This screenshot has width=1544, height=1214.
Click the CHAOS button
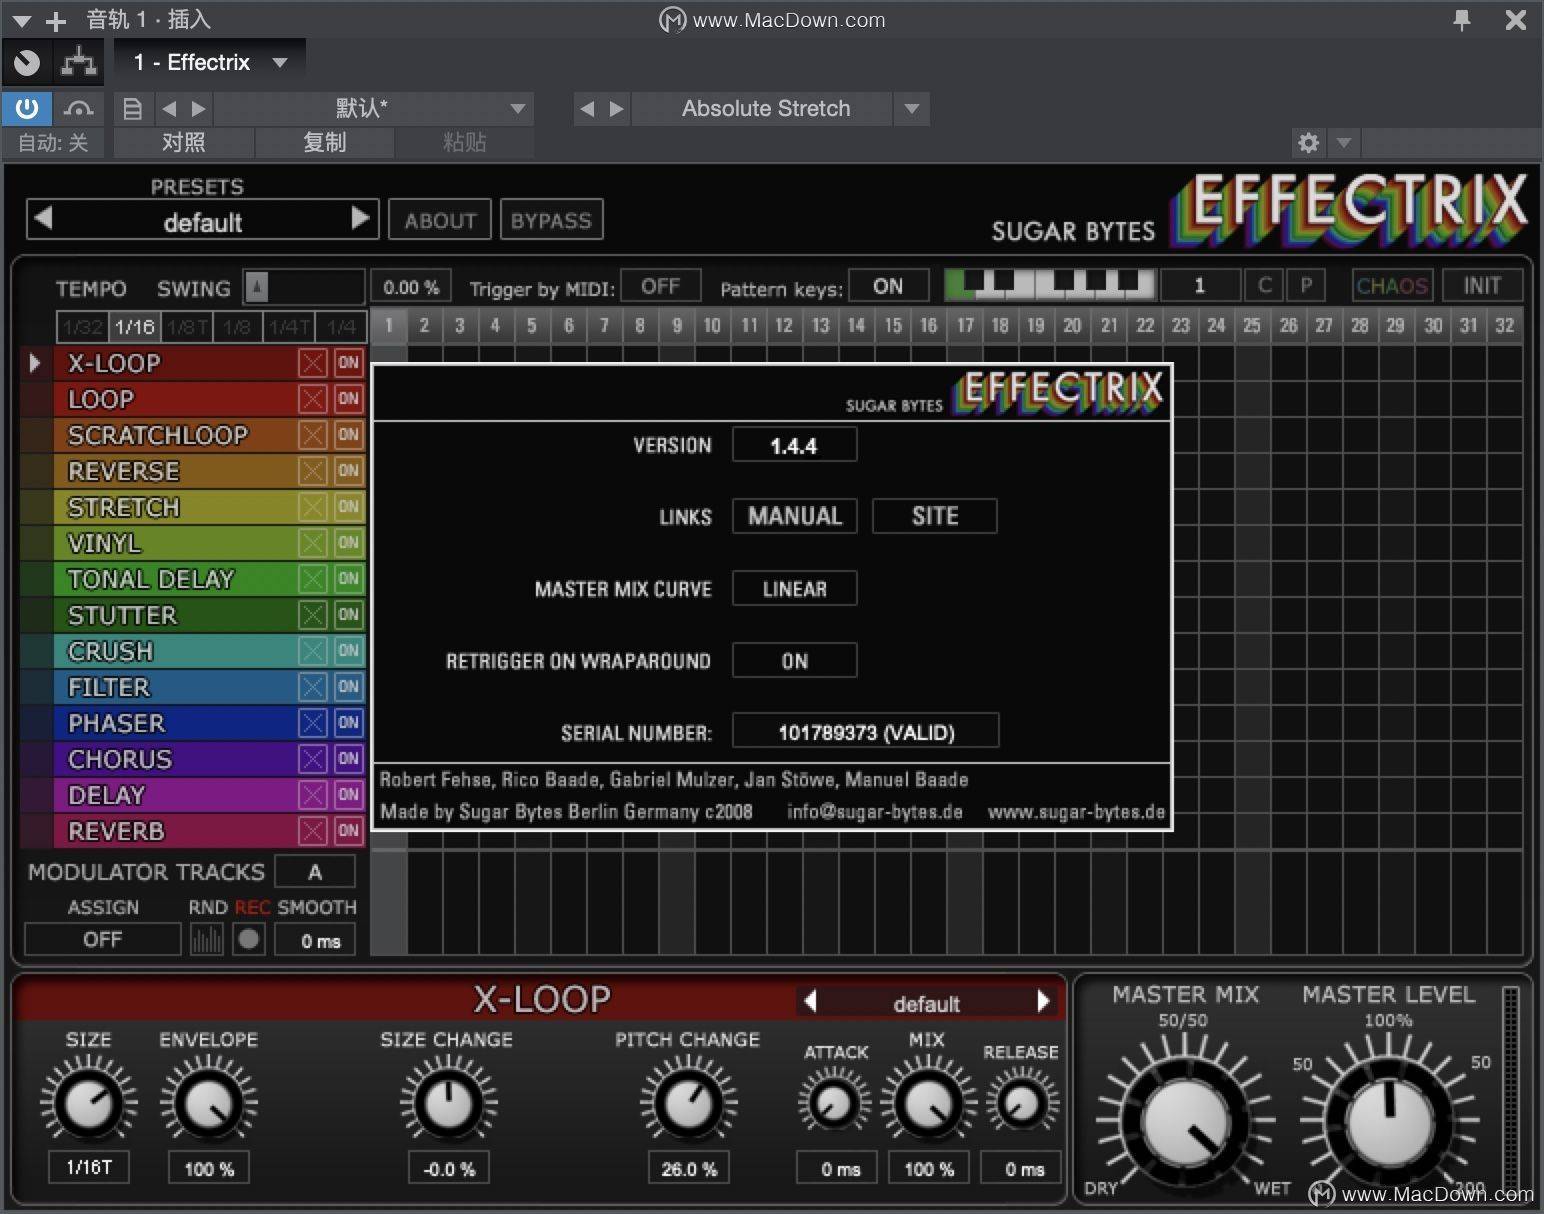click(1392, 286)
